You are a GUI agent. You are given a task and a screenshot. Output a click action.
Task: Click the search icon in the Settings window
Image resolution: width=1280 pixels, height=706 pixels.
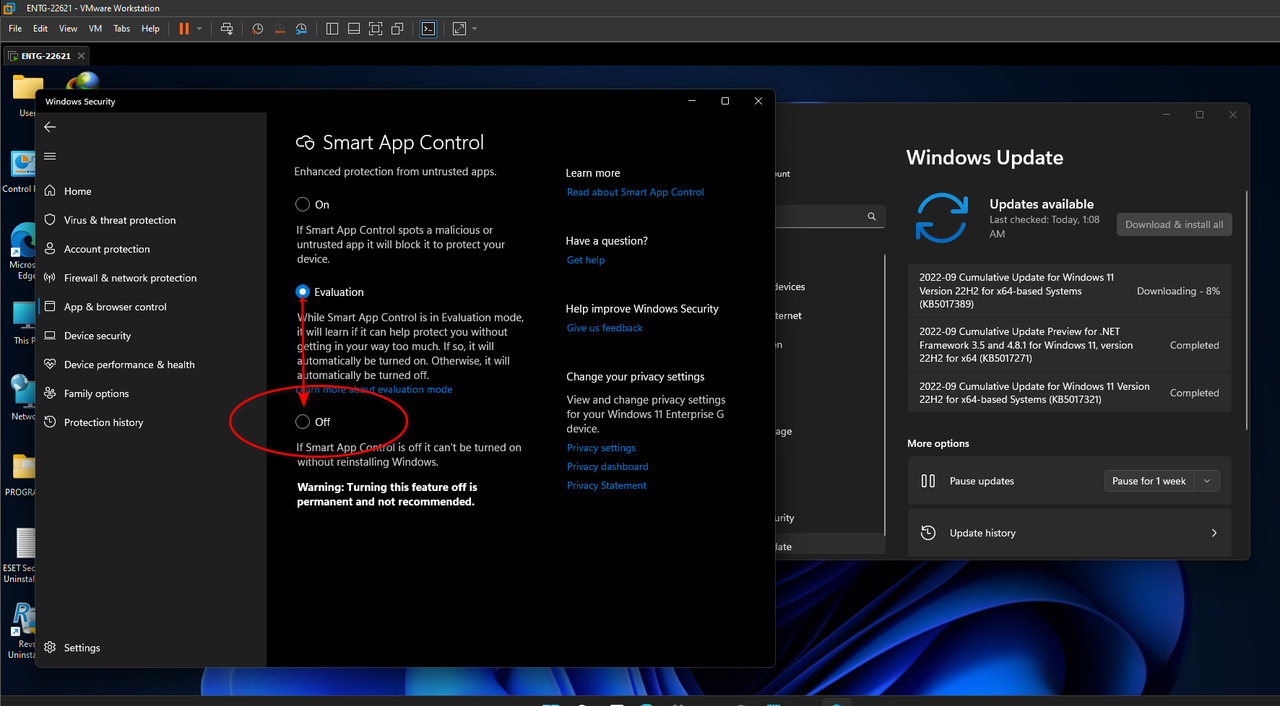[x=871, y=216]
